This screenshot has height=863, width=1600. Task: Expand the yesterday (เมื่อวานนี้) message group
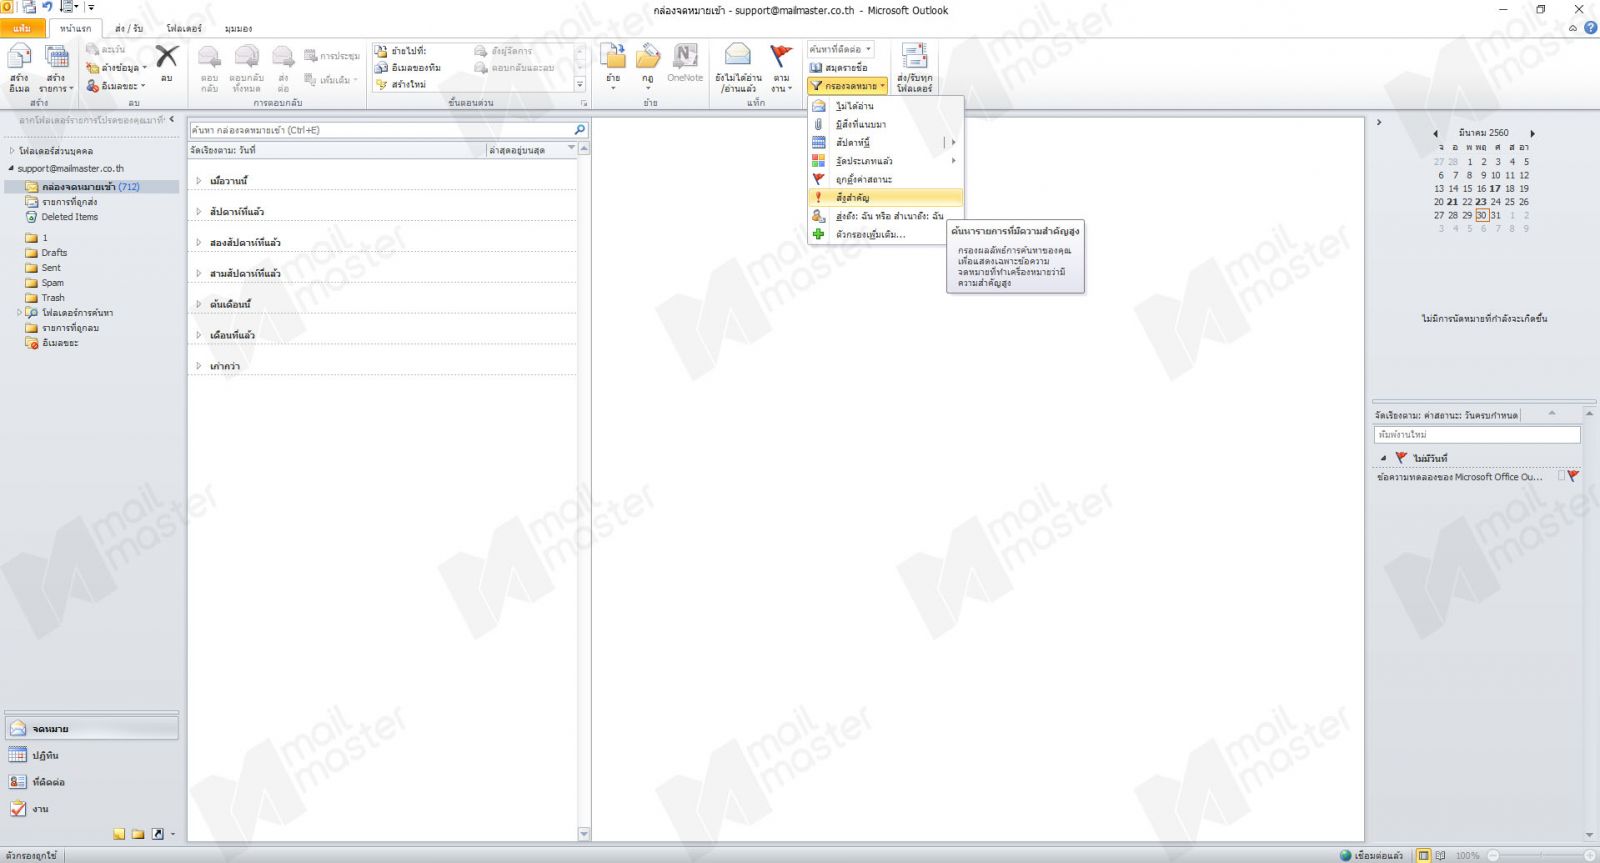coord(199,181)
